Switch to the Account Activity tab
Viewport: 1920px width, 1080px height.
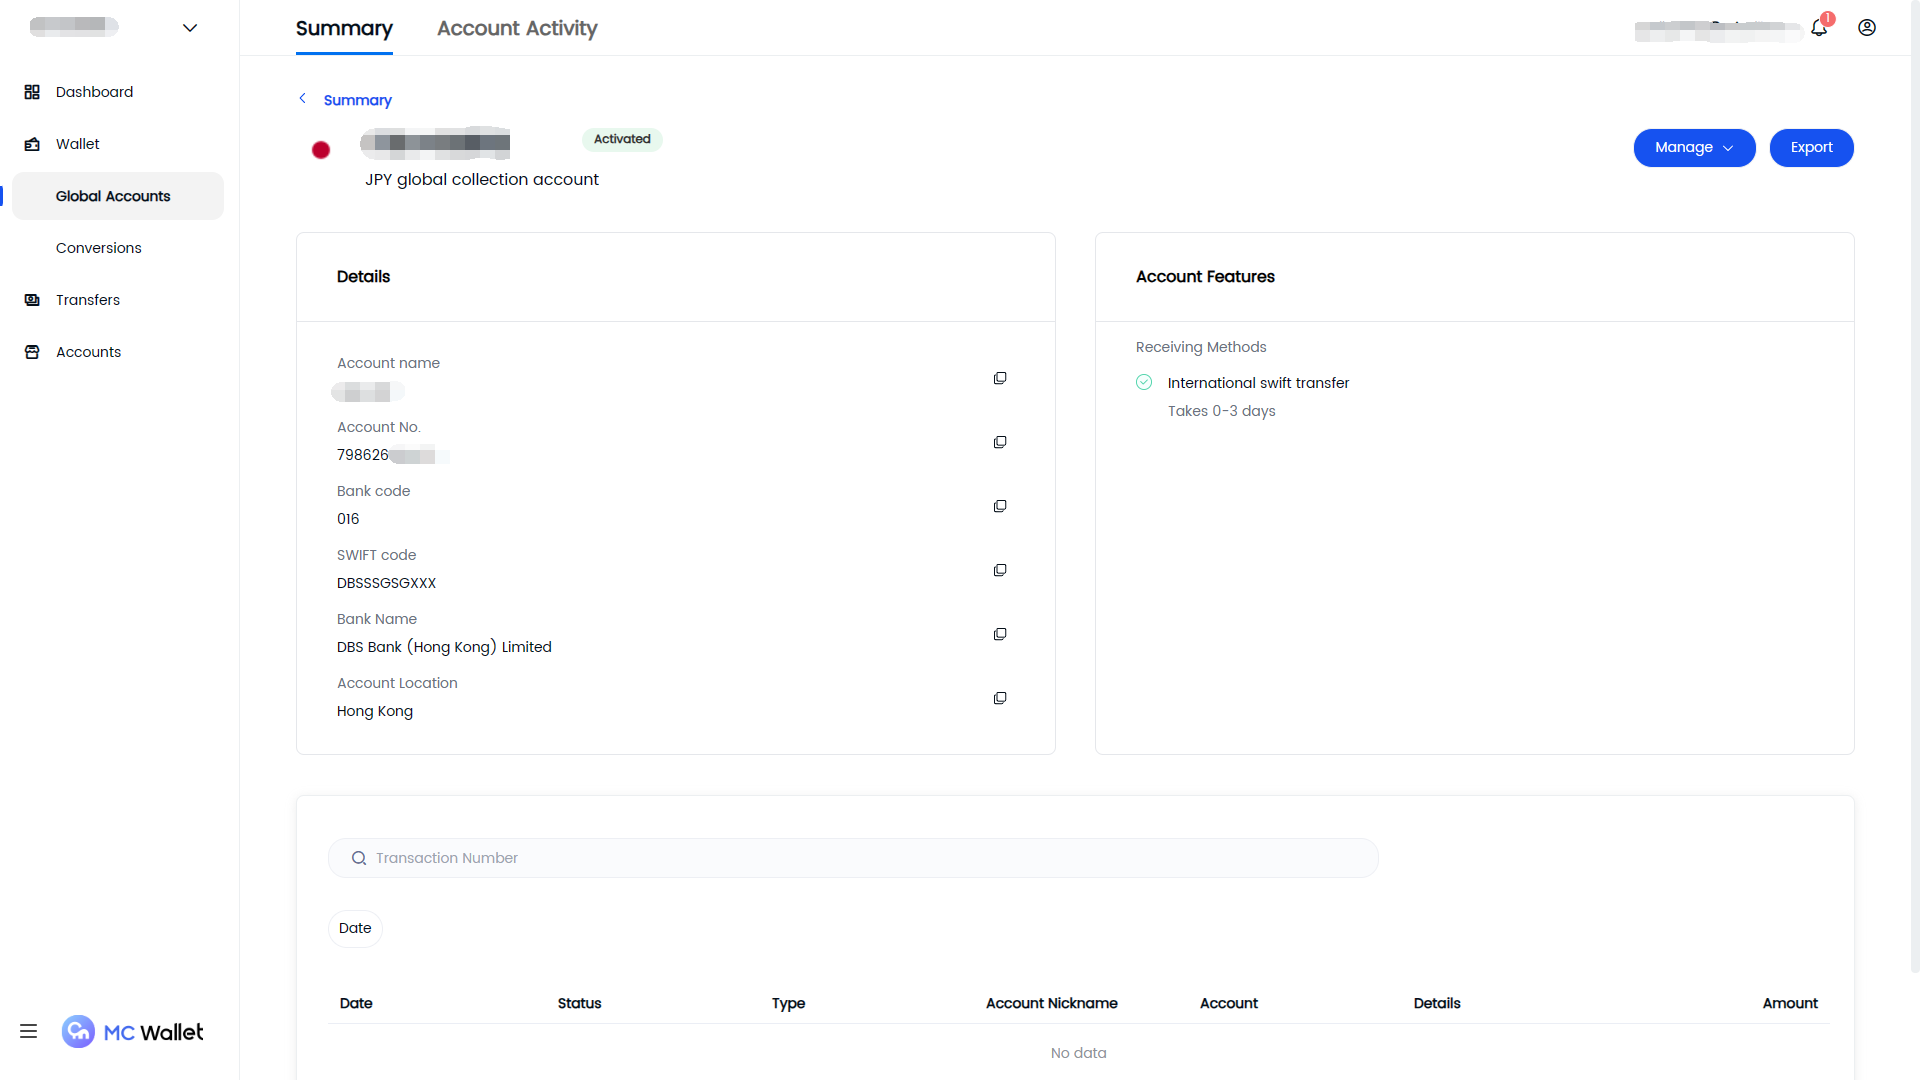(x=517, y=28)
